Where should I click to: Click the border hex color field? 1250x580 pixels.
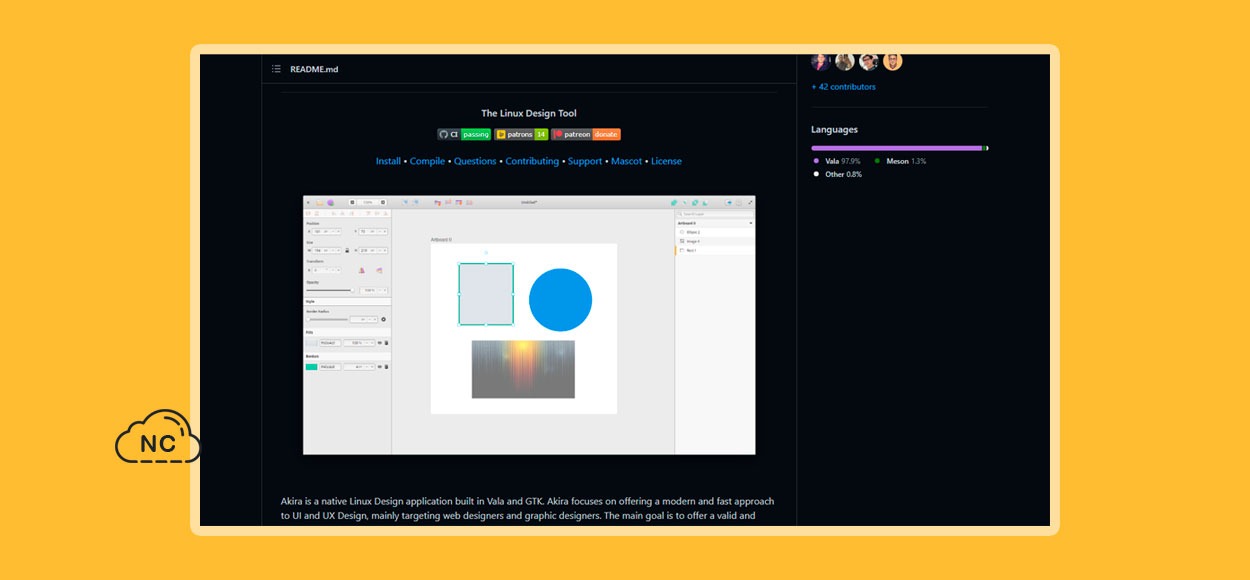tap(330, 367)
